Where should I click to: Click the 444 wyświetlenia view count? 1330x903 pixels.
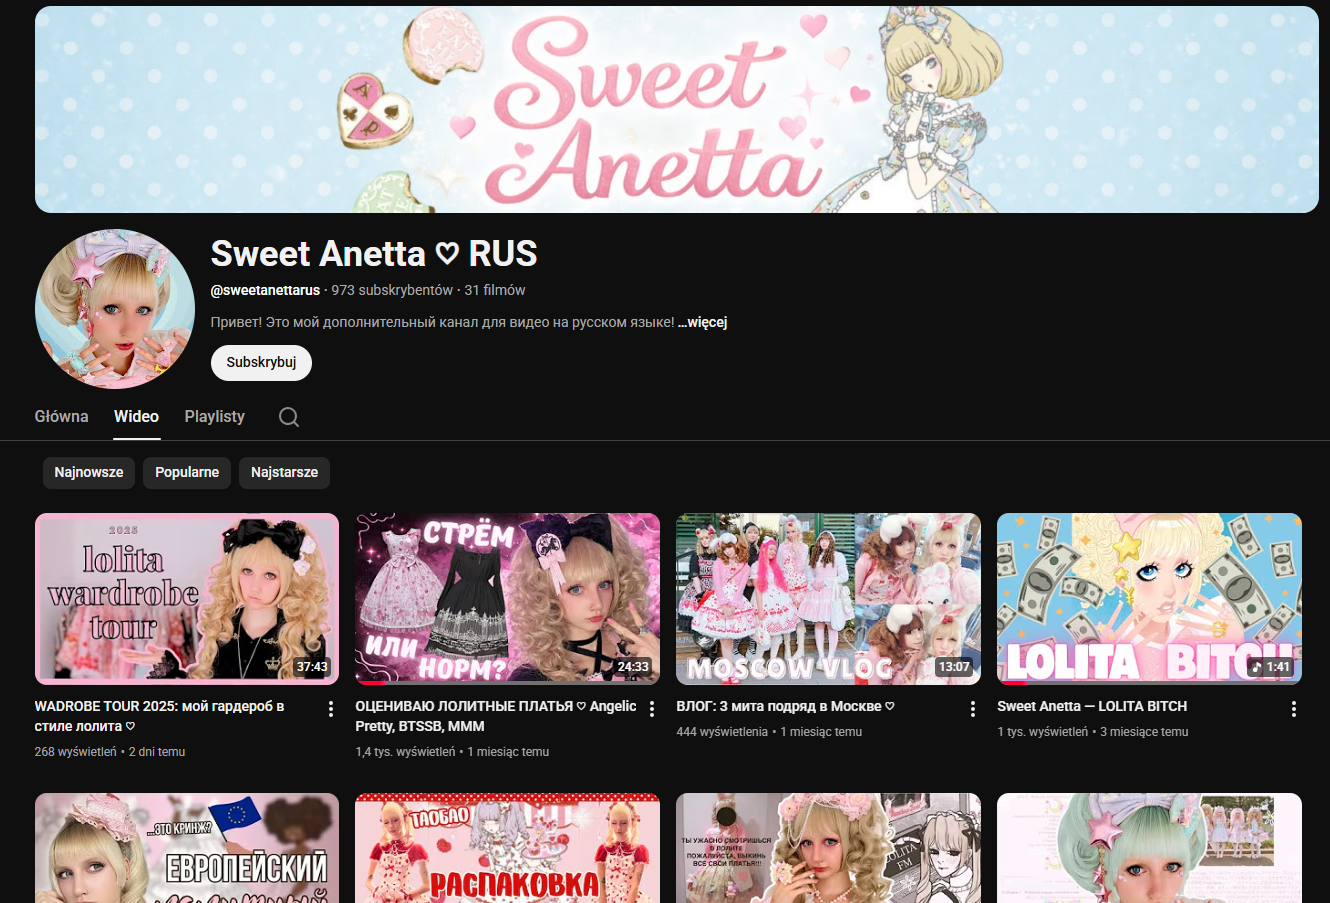722,732
